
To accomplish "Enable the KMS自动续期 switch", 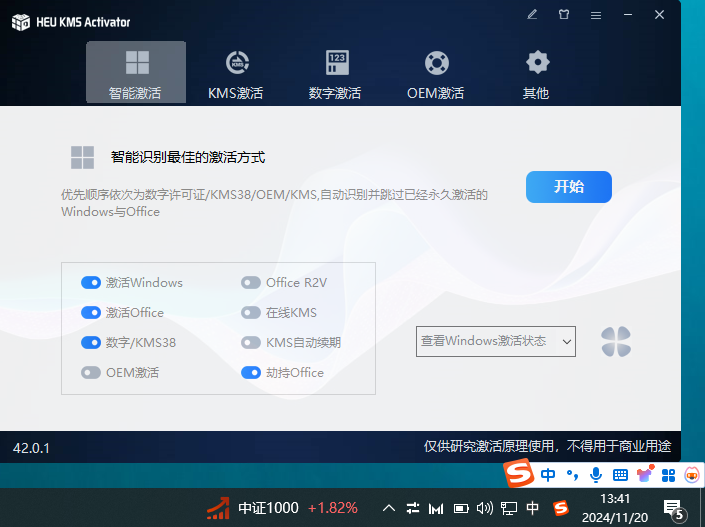I will [251, 343].
